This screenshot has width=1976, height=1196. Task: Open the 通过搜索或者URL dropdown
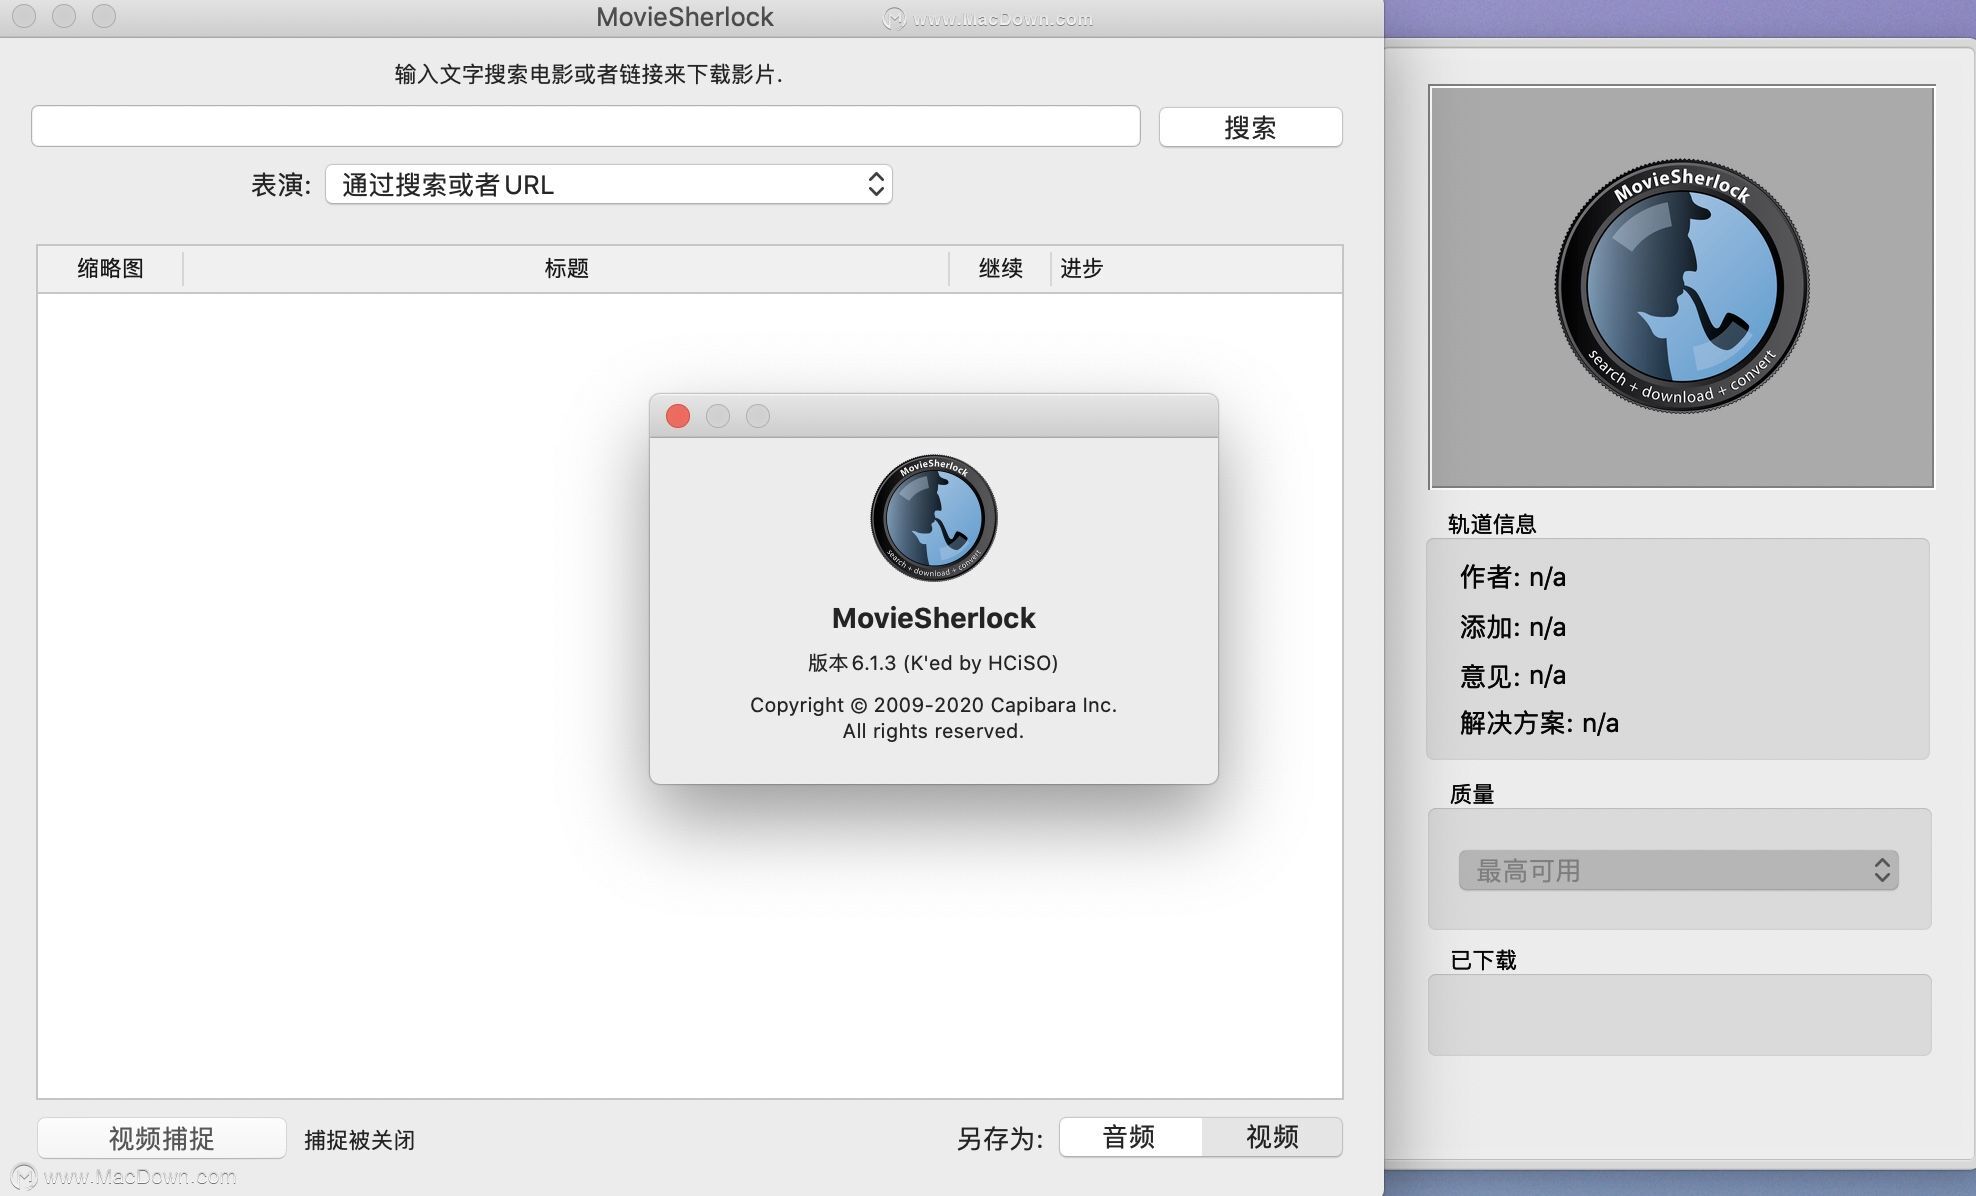608,184
